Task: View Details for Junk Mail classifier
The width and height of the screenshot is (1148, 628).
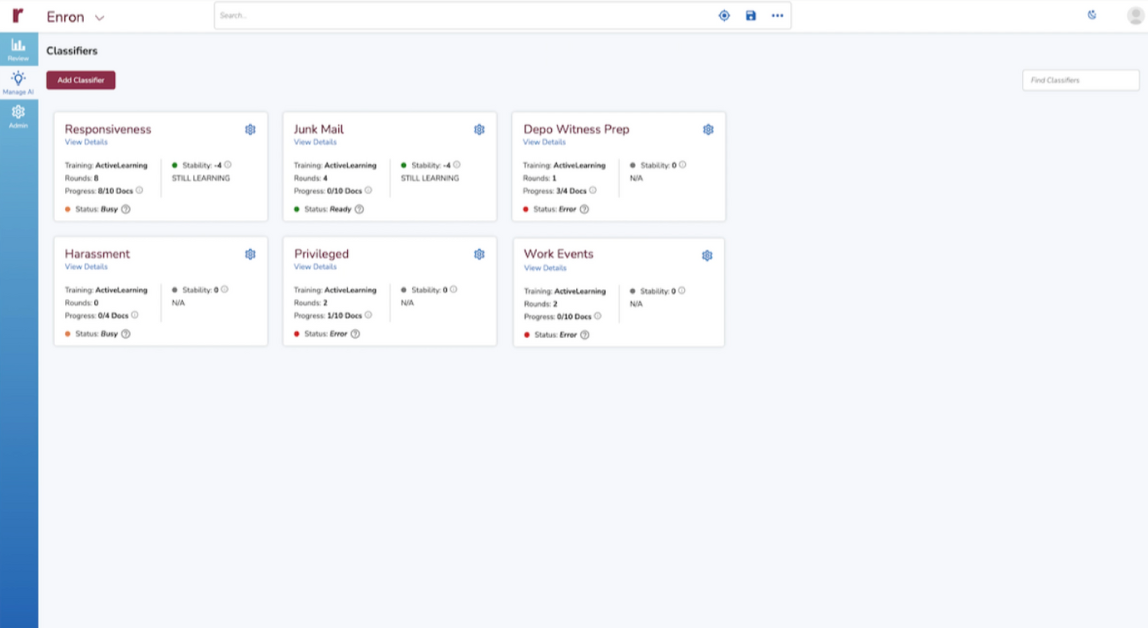Action: (x=315, y=142)
